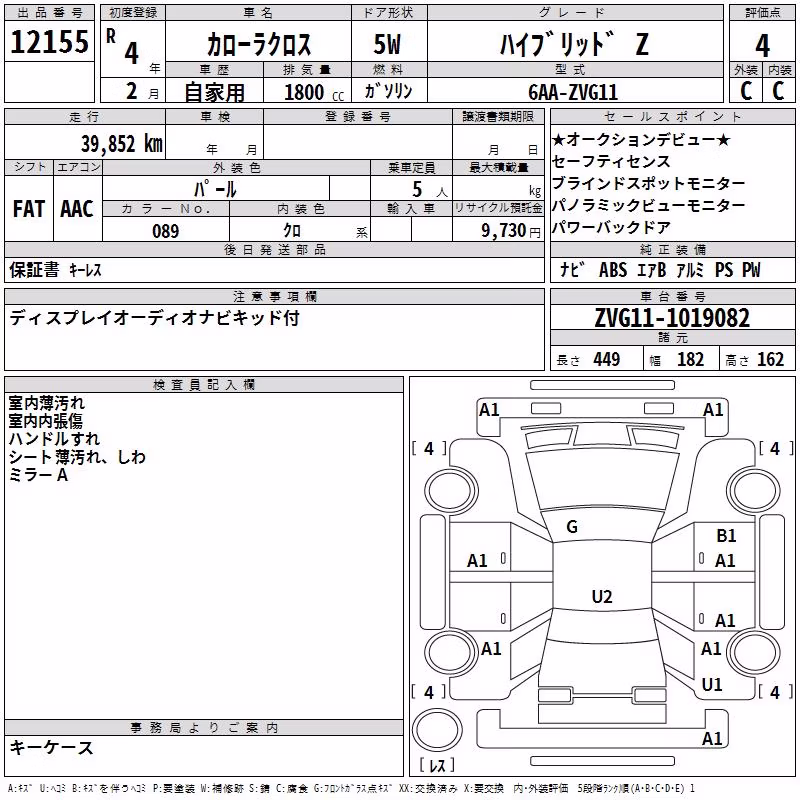Click the color number 089
The image size is (800, 800).
pyautogui.click(x=166, y=231)
